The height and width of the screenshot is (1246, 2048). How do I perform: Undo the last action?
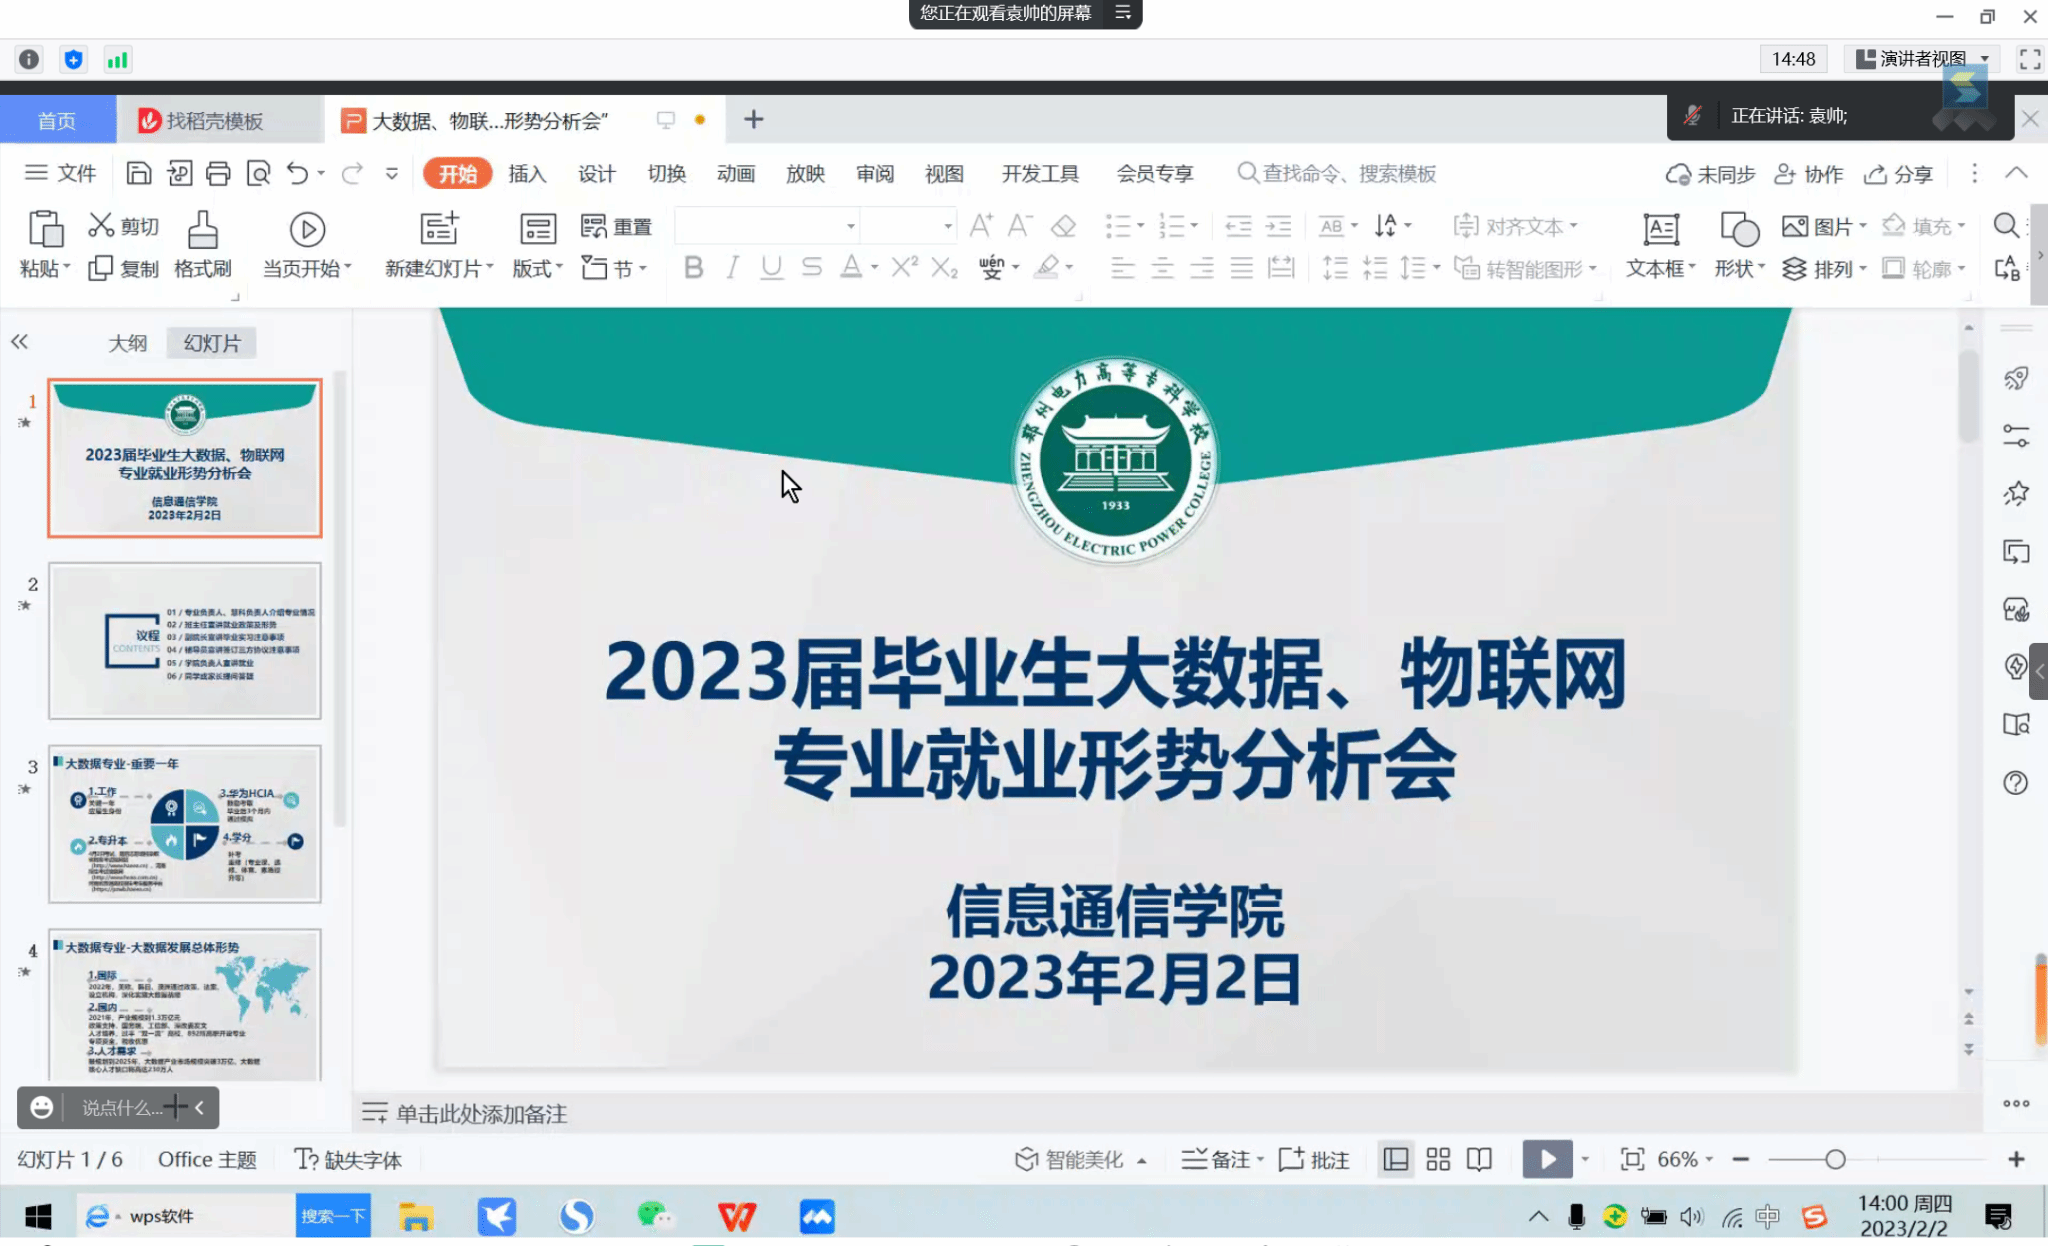tap(297, 174)
